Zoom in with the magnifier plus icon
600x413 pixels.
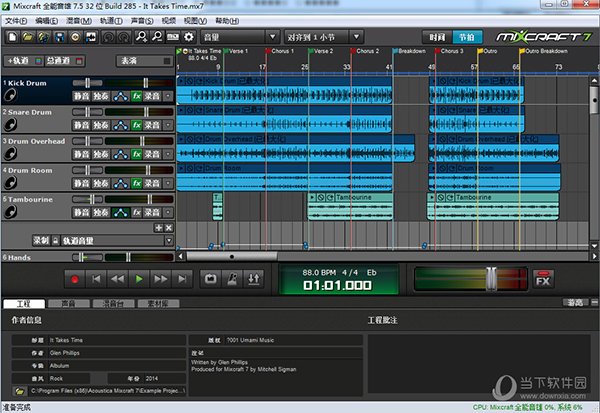[142, 37]
